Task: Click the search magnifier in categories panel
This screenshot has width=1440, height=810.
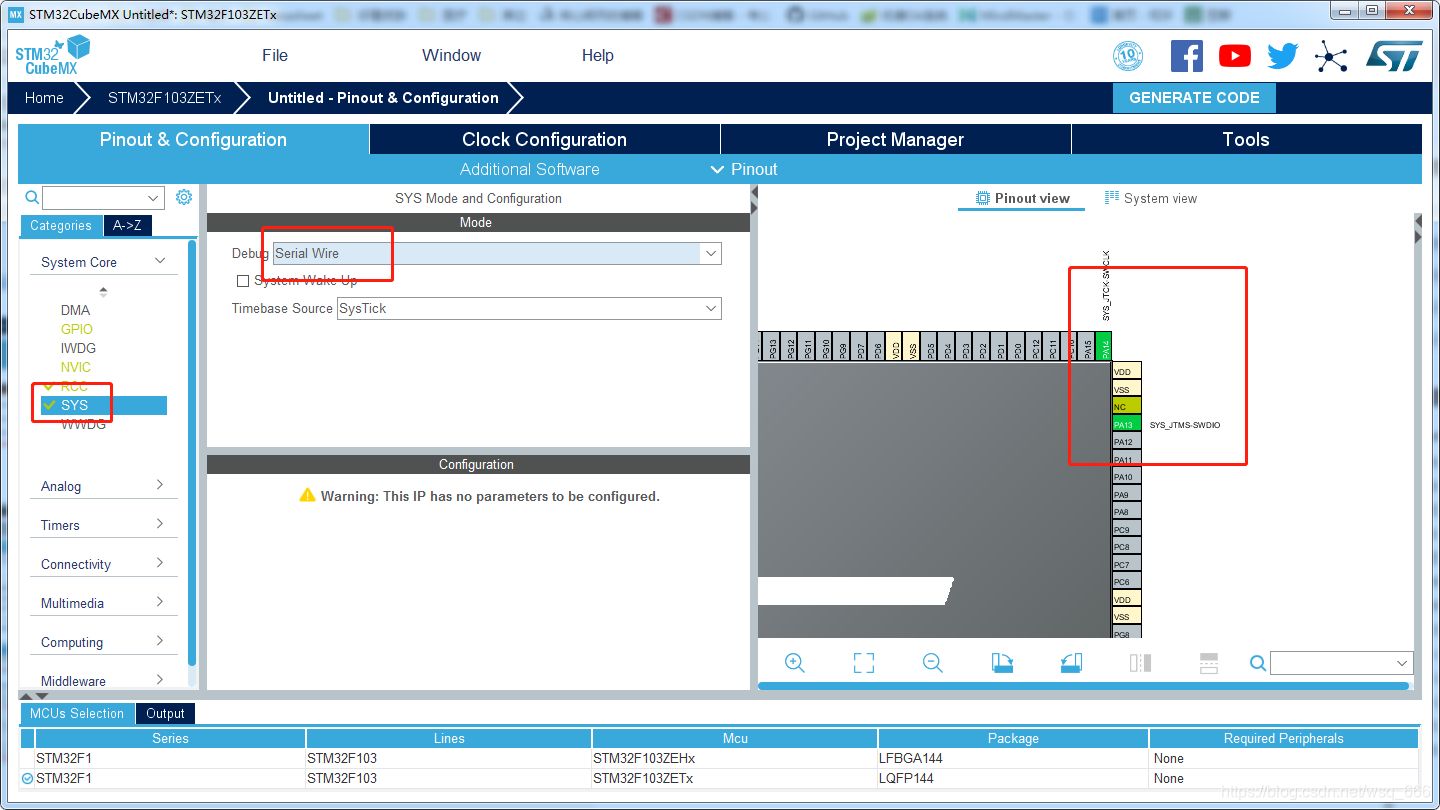Action: 32,197
